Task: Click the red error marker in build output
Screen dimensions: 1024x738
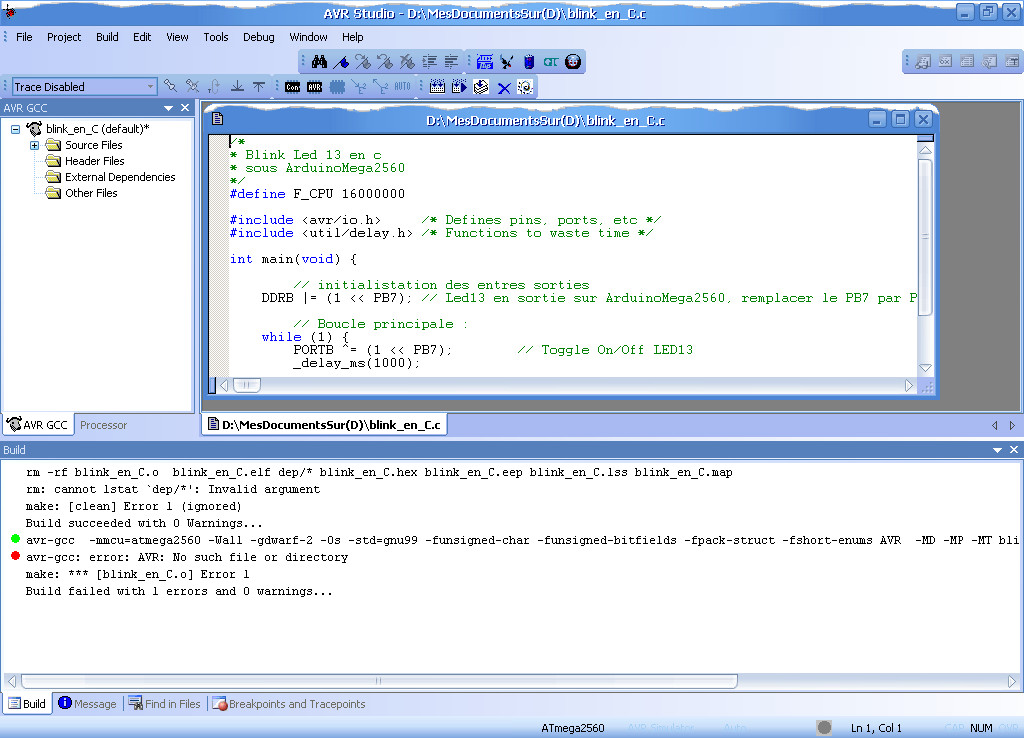Action: [15, 557]
